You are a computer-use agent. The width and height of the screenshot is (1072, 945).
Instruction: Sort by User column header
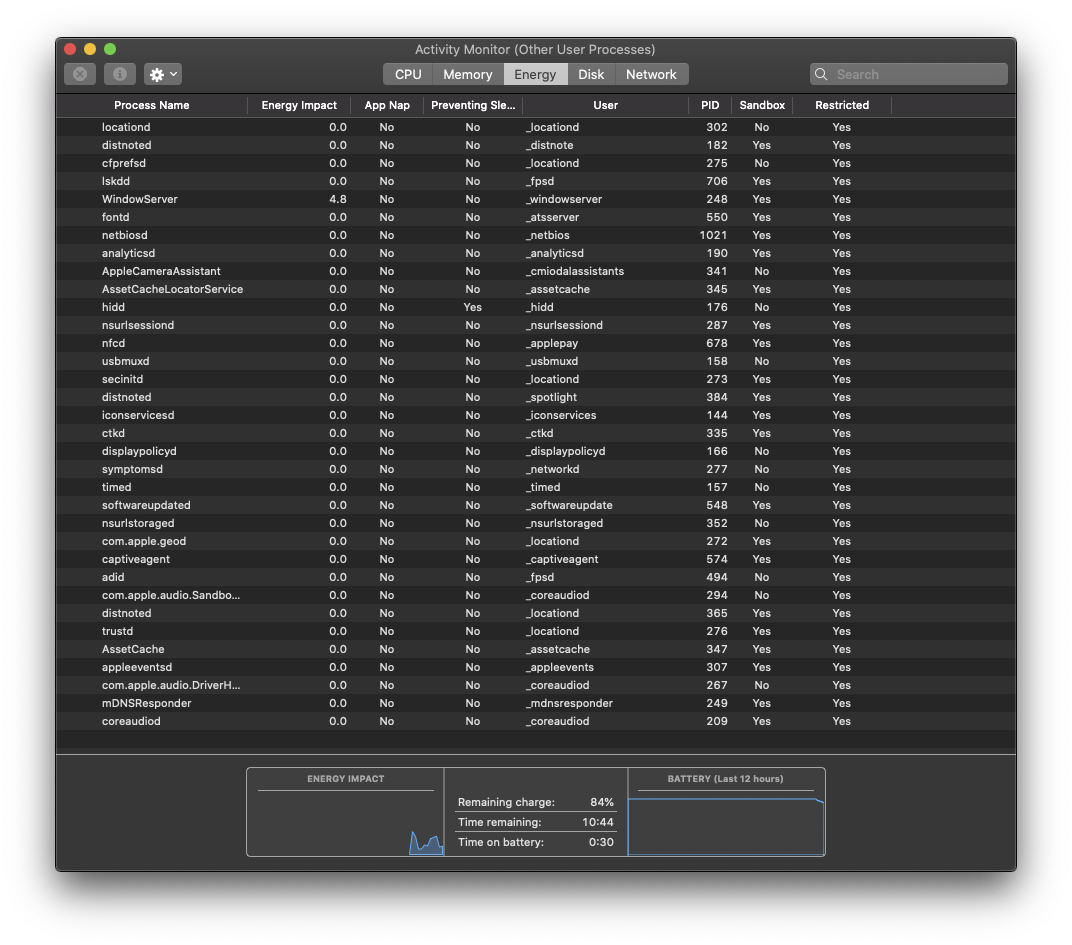[x=606, y=105]
